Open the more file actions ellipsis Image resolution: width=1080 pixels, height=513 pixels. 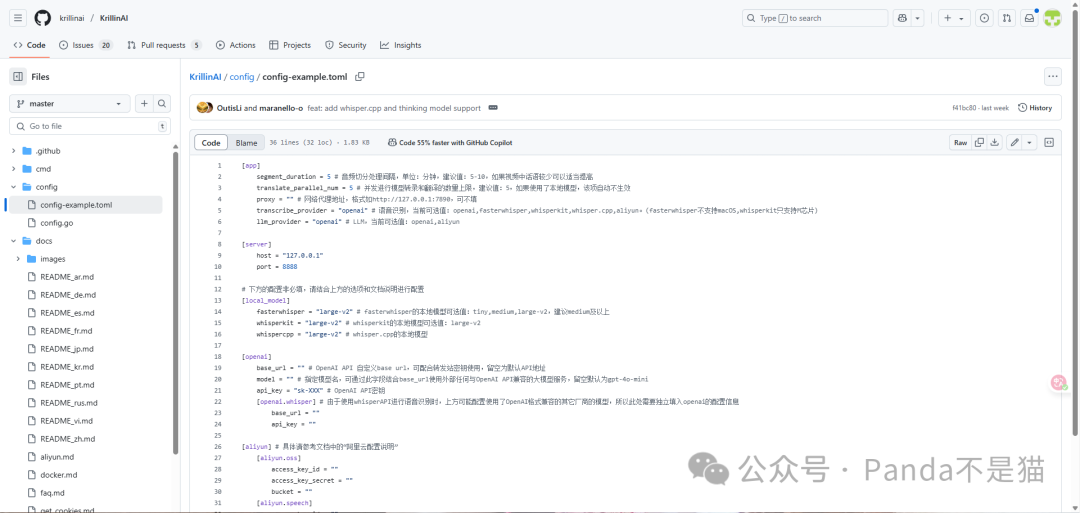pos(1052,76)
